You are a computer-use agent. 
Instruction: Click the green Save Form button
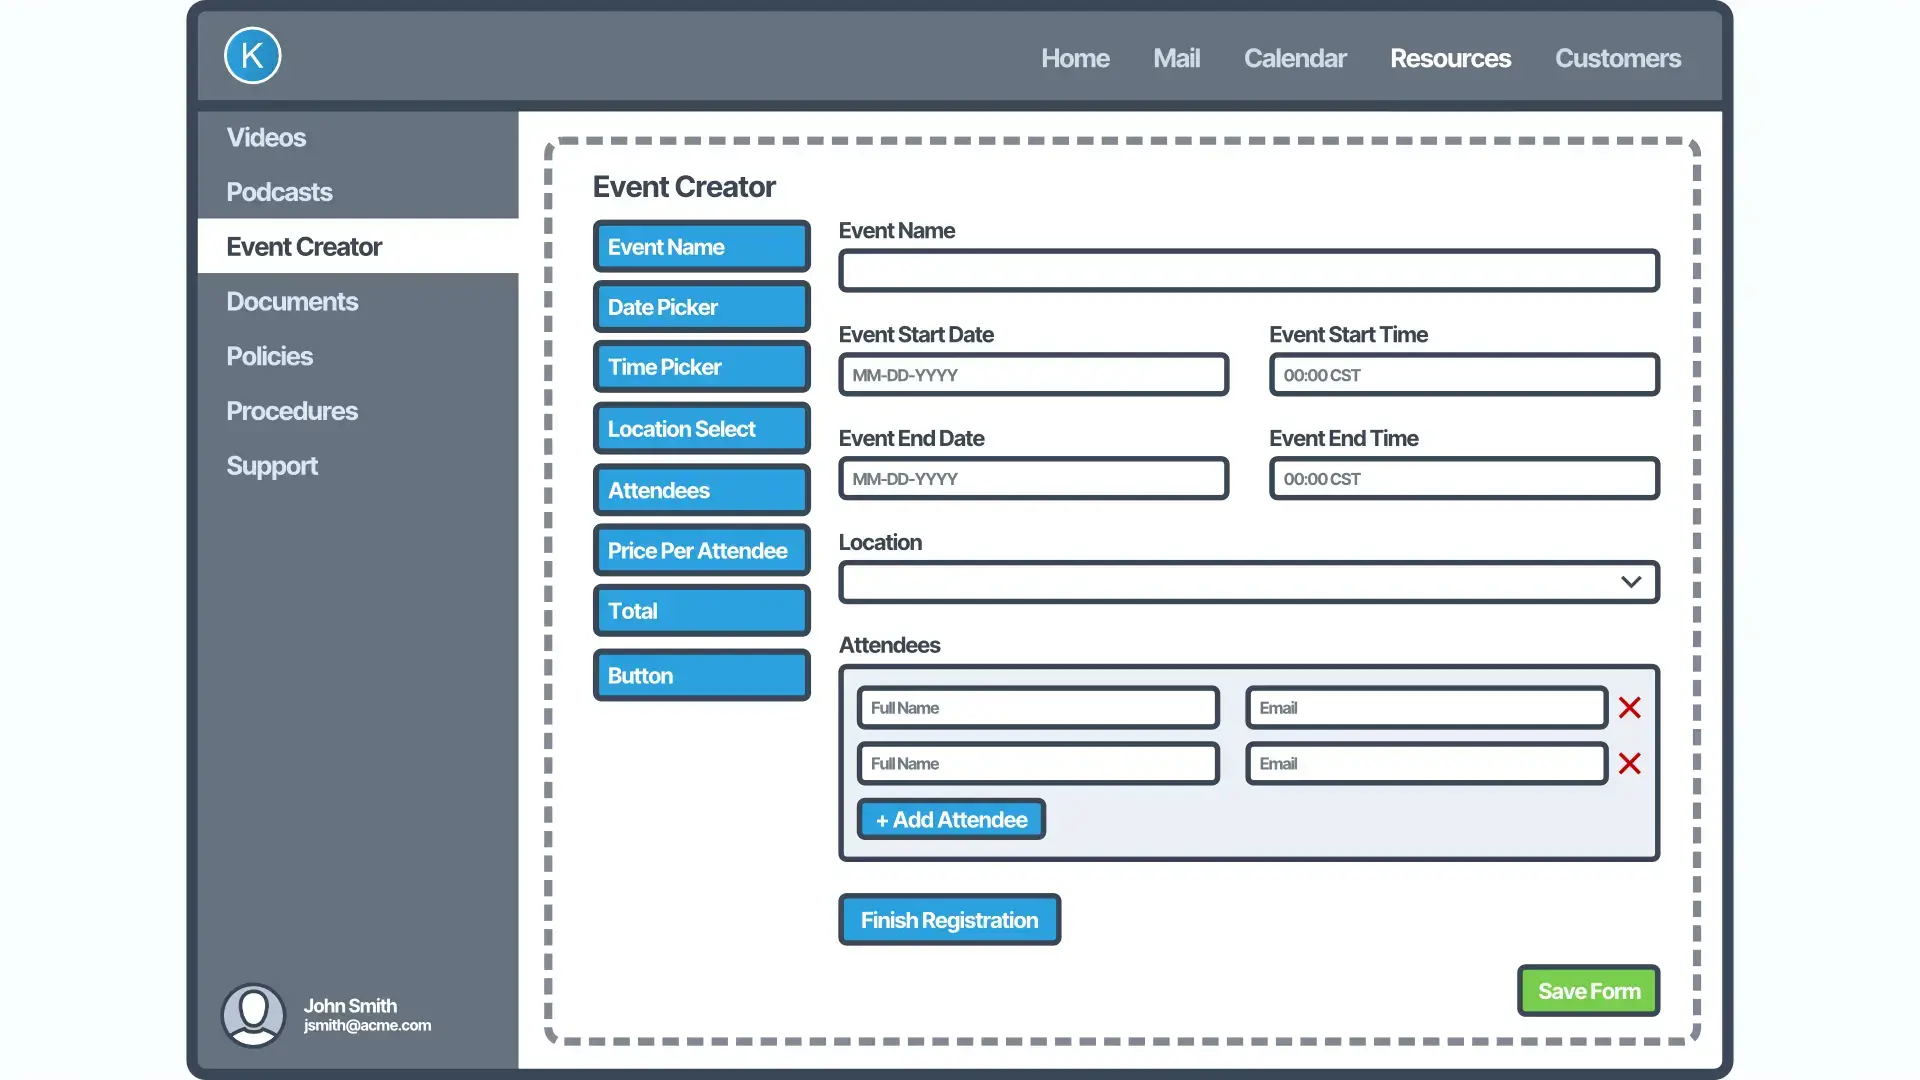(1588, 991)
